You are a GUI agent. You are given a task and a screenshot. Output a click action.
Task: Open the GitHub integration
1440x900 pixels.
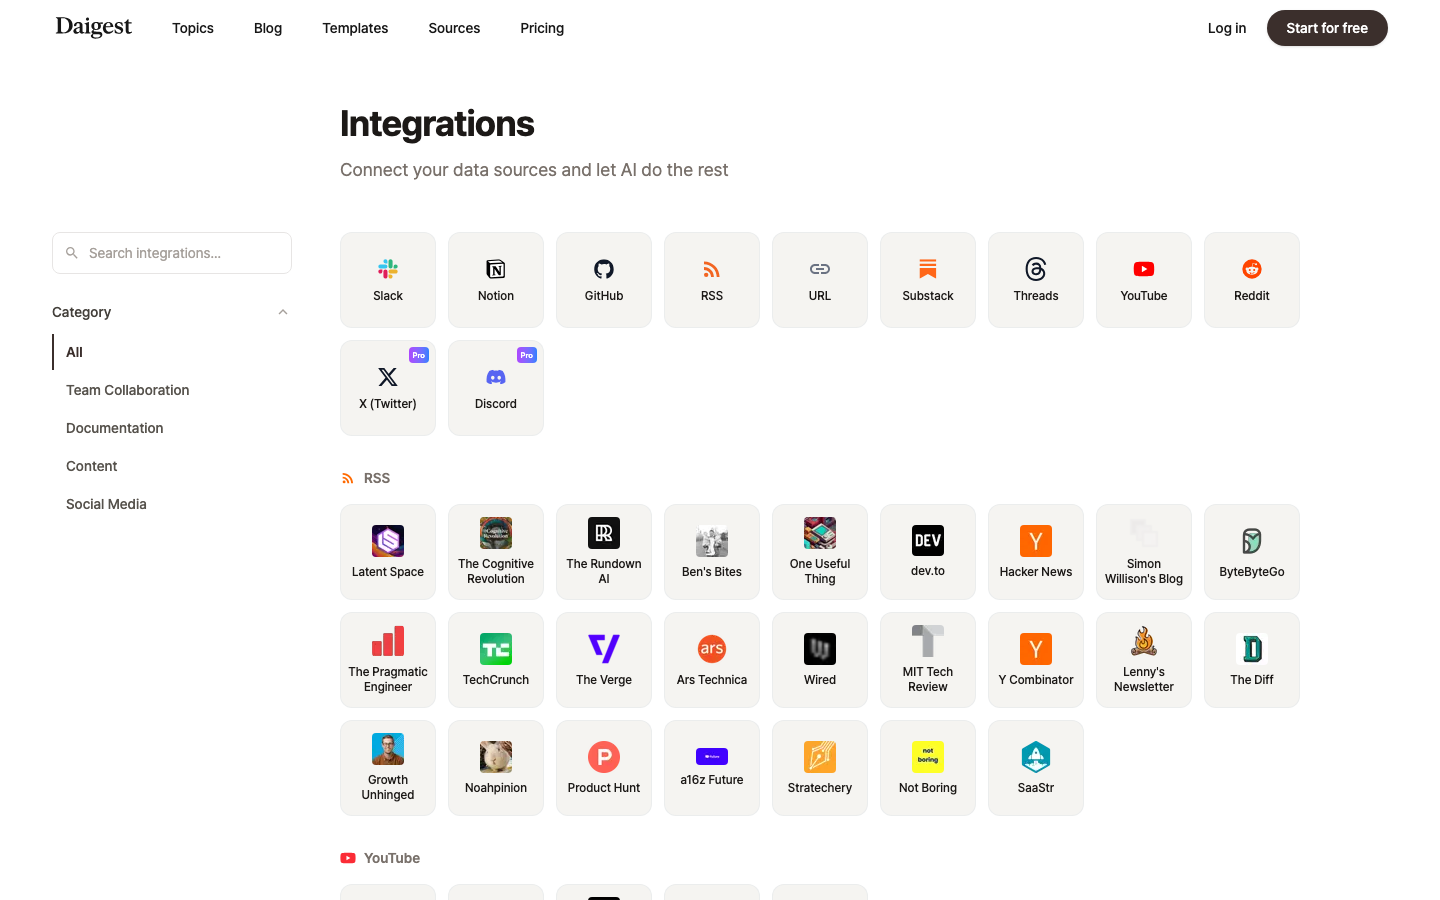[x=604, y=280]
